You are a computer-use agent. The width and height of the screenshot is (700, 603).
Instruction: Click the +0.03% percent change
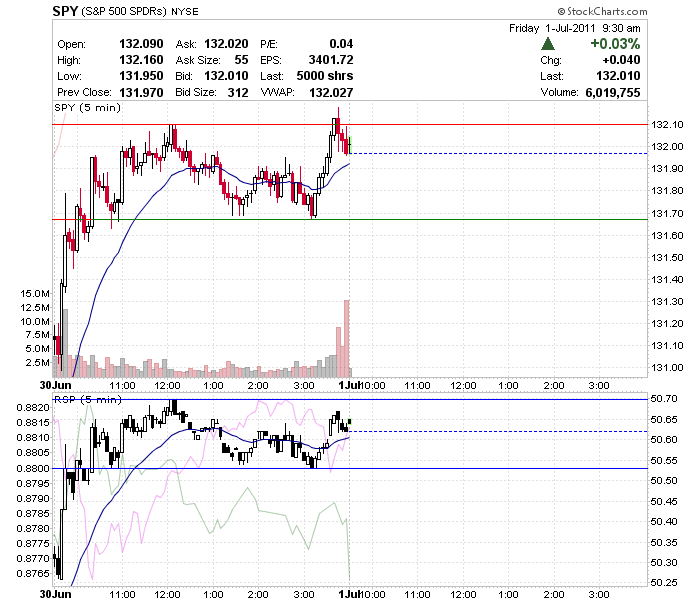point(615,44)
